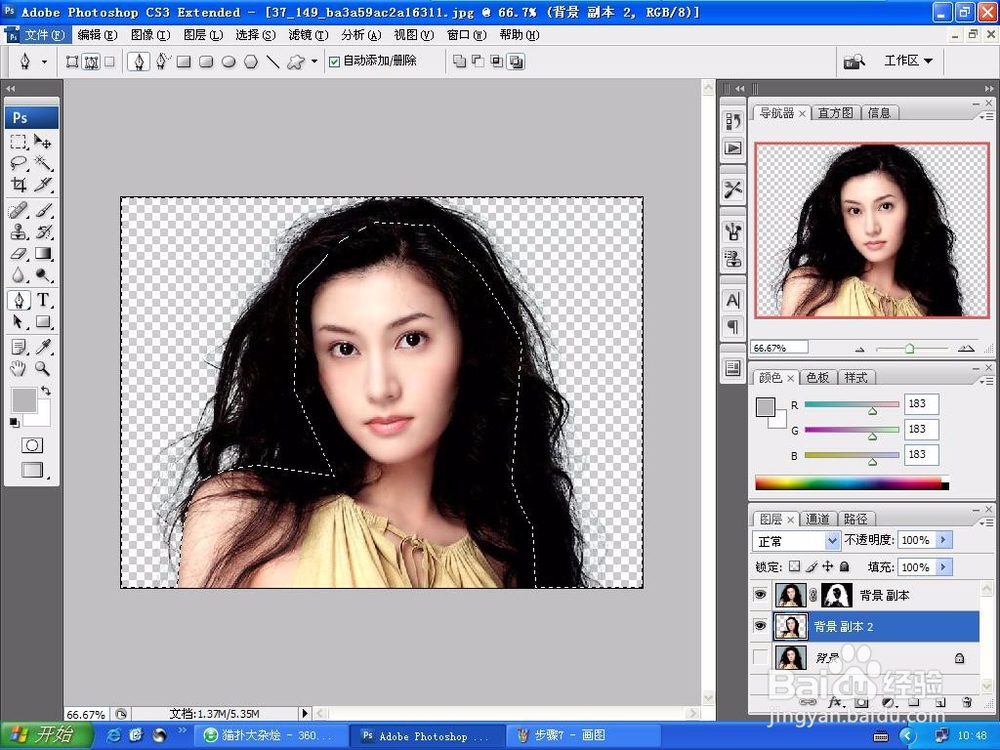Create a new layer using the new layer icon
The width and height of the screenshot is (1000, 750).
(x=939, y=703)
